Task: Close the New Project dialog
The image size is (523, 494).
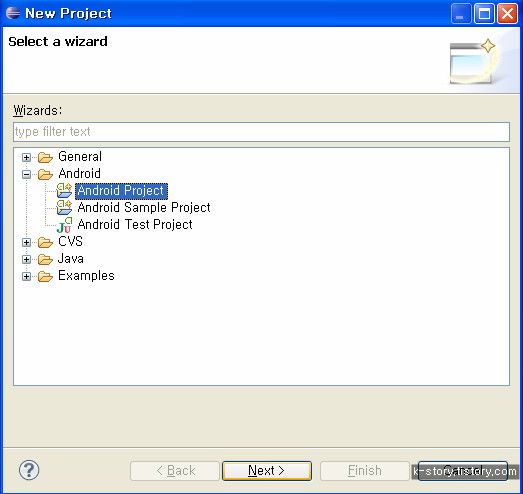Action: tap(507, 14)
